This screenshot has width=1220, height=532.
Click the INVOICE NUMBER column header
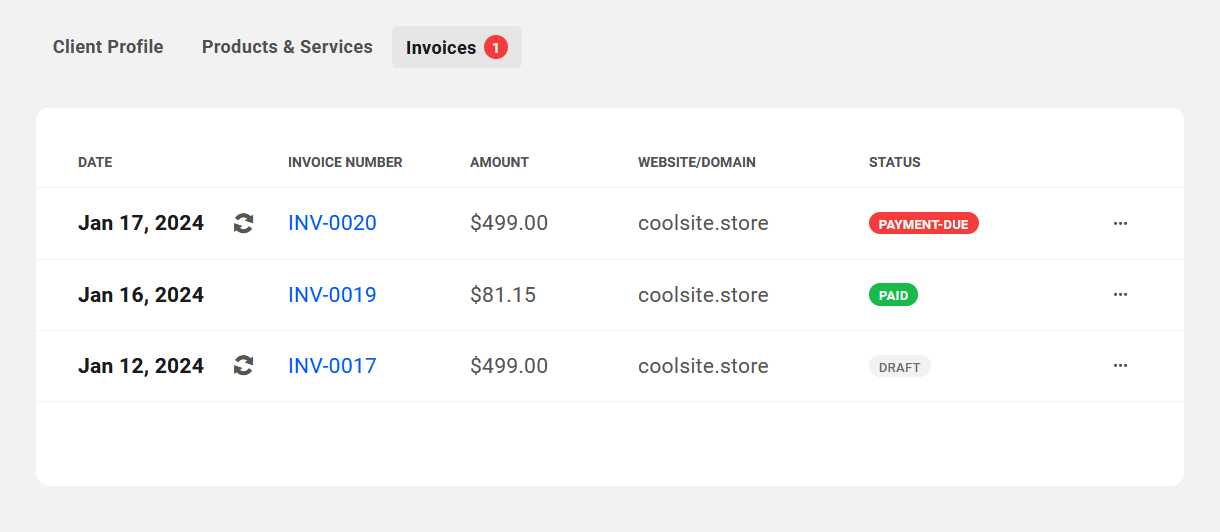click(345, 162)
